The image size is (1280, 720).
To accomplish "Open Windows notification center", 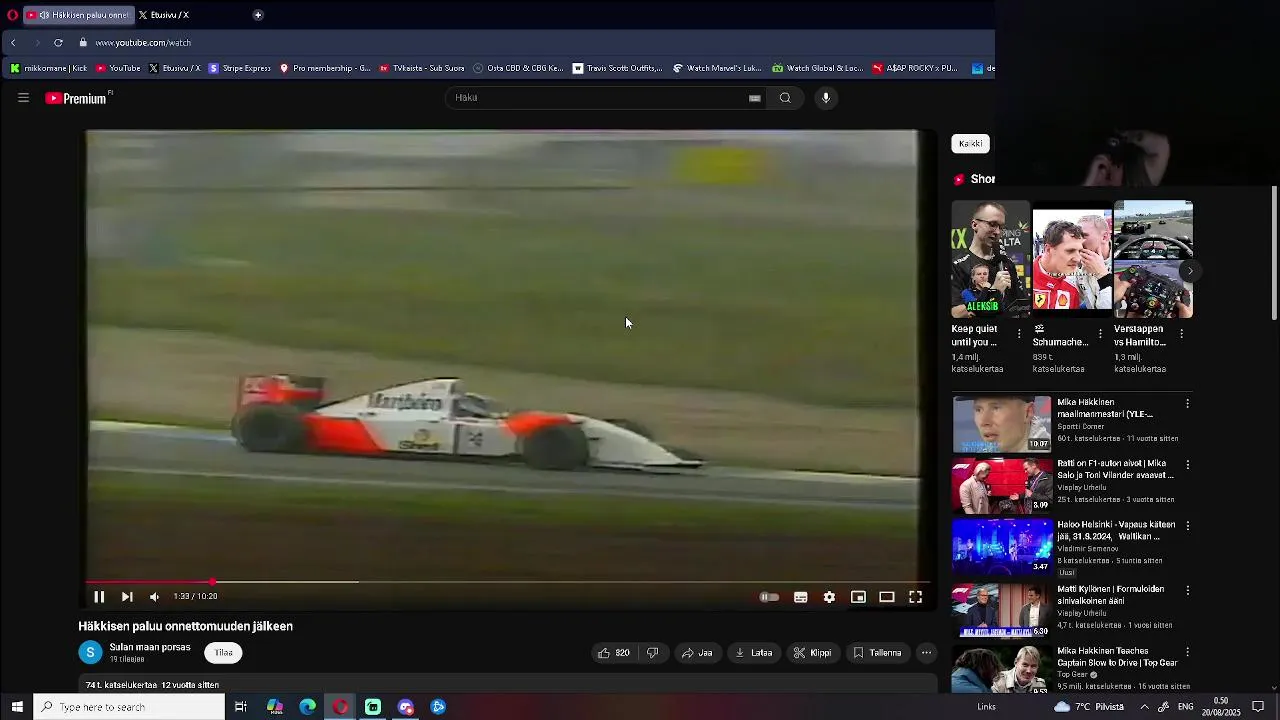I will pyautogui.click(x=1259, y=707).
